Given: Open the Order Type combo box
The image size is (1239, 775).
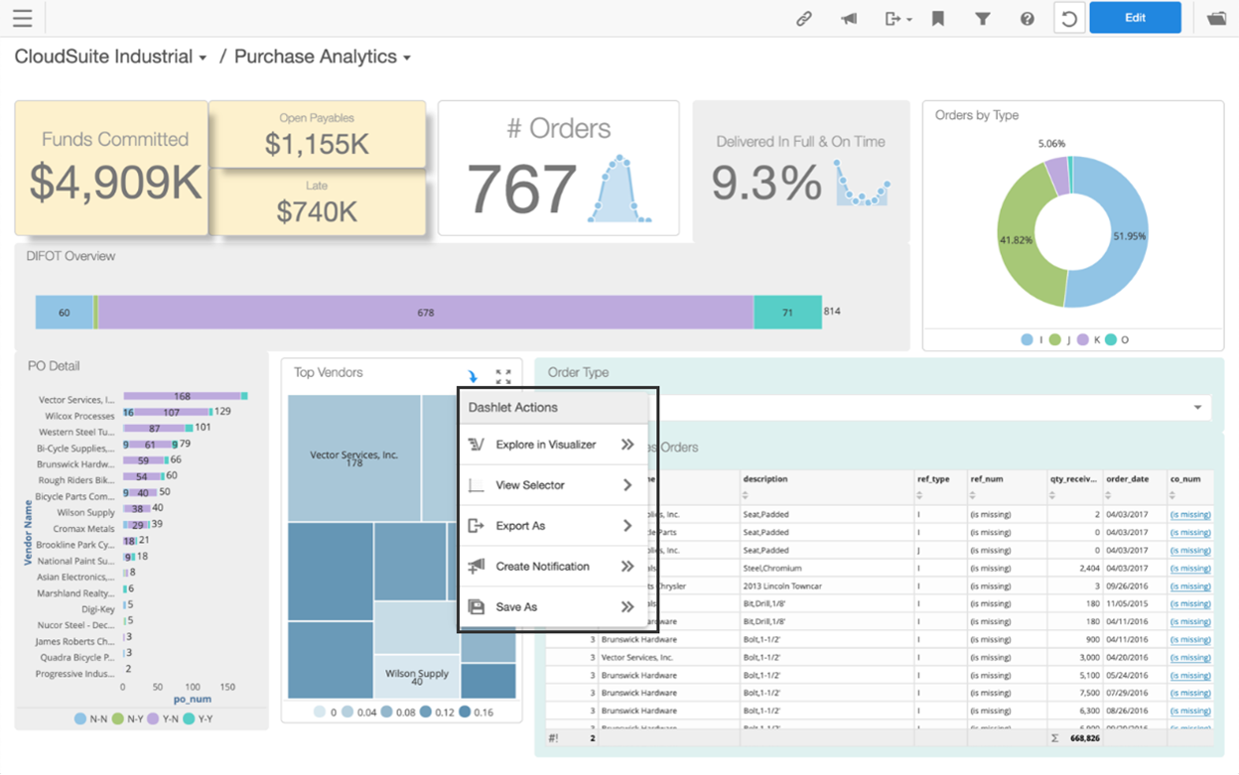Looking at the screenshot, I should pos(1197,407).
